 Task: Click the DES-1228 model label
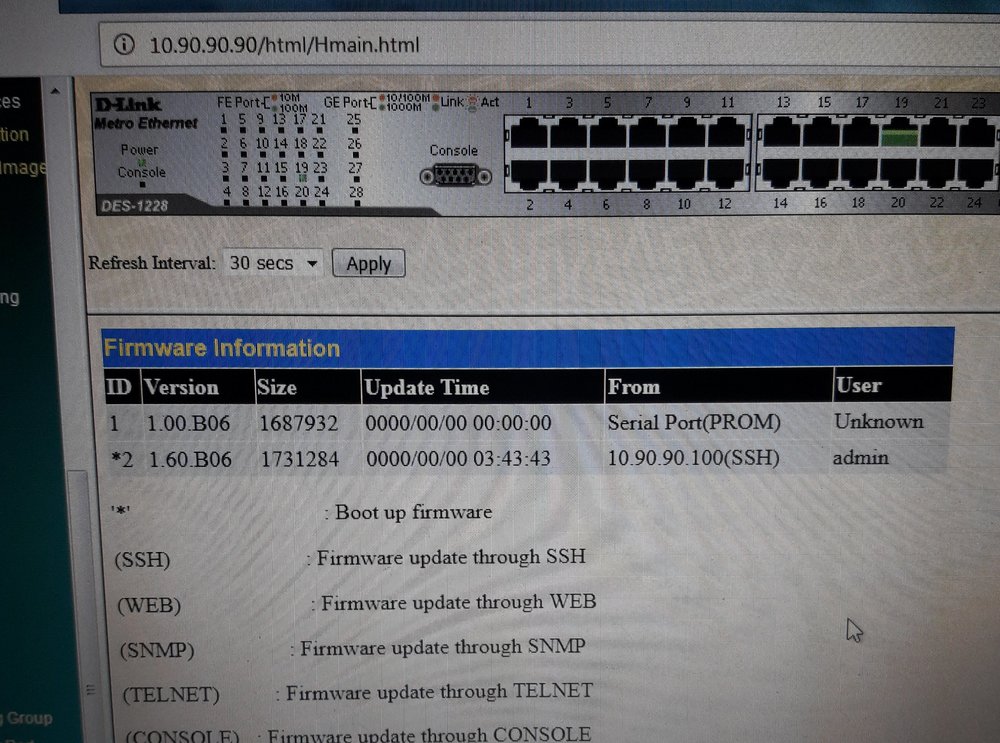(132, 207)
